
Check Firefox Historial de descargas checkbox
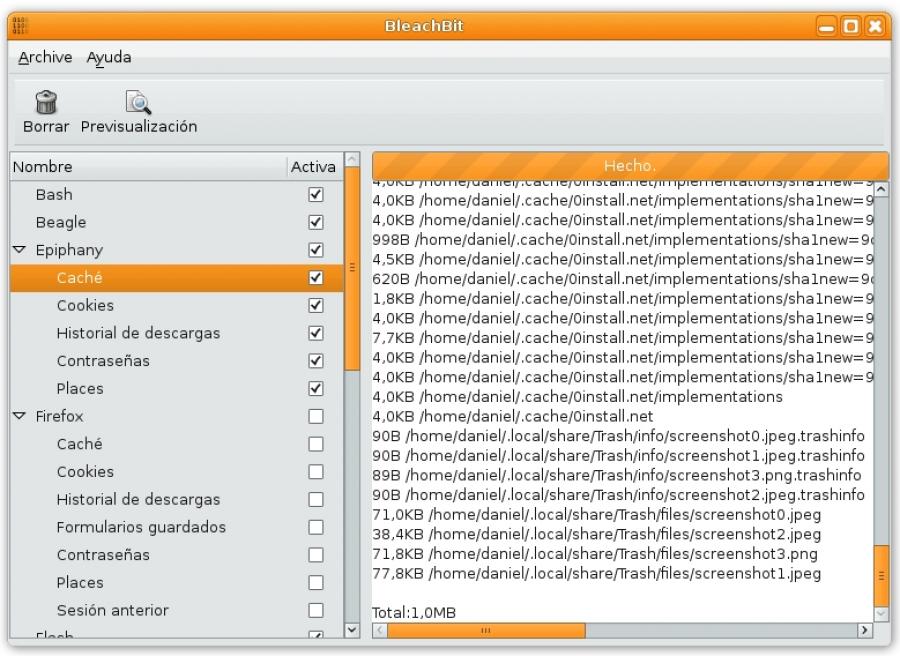point(316,499)
